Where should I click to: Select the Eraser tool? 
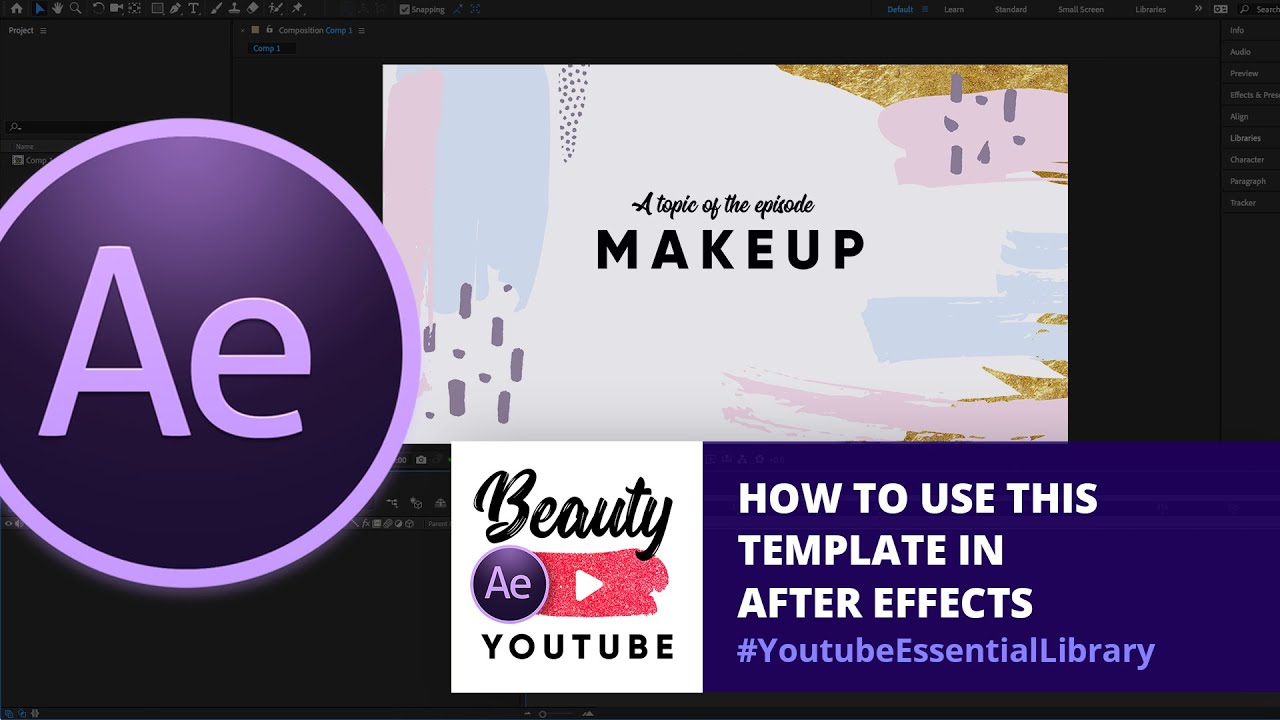pos(253,9)
